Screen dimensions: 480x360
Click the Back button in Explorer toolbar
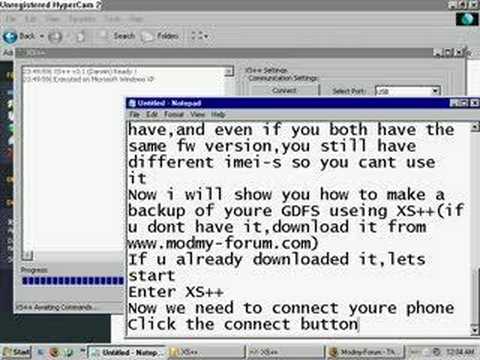click(19, 36)
